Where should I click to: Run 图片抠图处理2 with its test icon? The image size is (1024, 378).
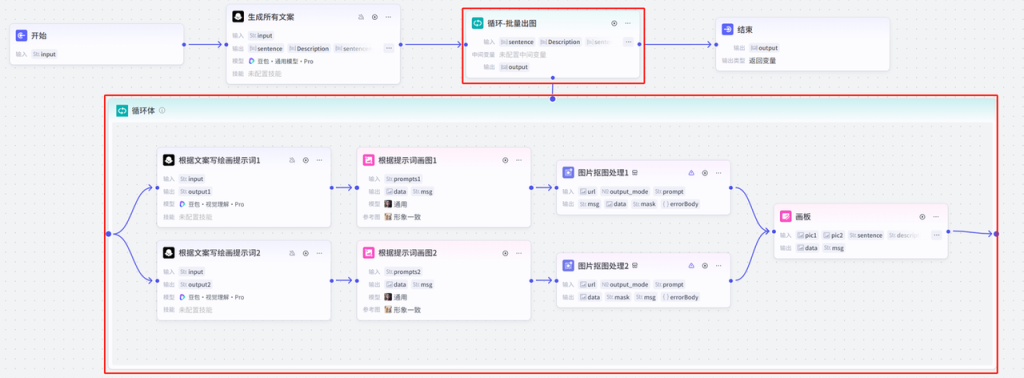click(705, 266)
